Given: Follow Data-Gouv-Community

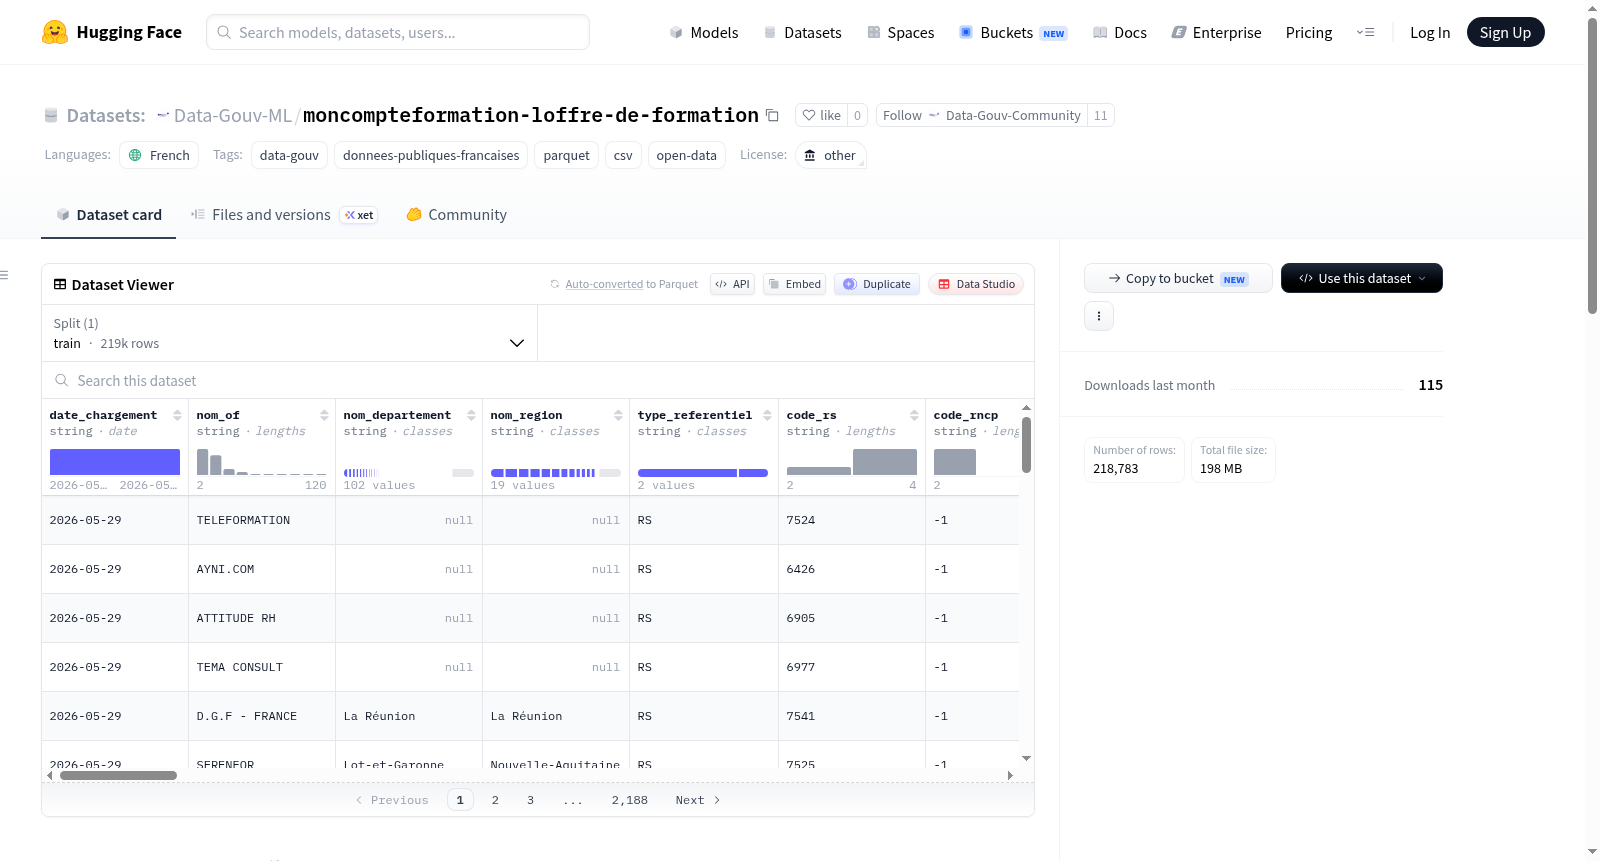Looking at the screenshot, I should pos(983,115).
